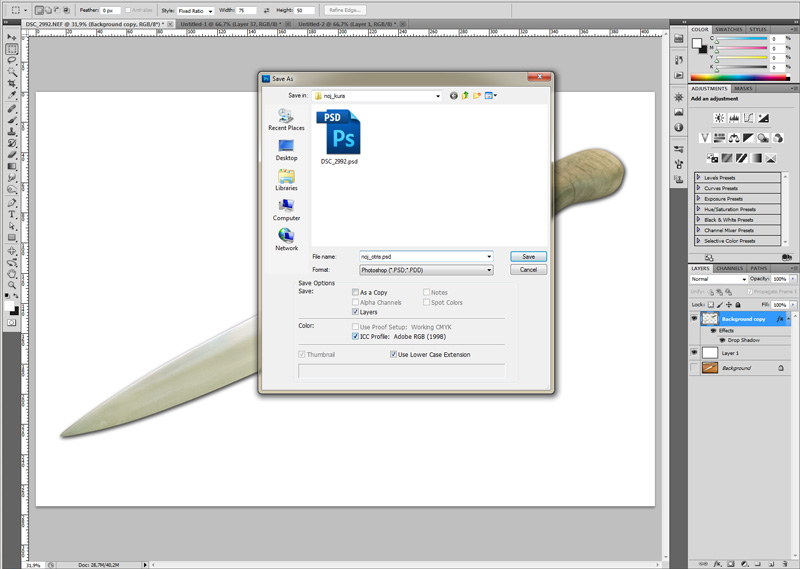Click the Black & White adjustment icon

click(748, 138)
